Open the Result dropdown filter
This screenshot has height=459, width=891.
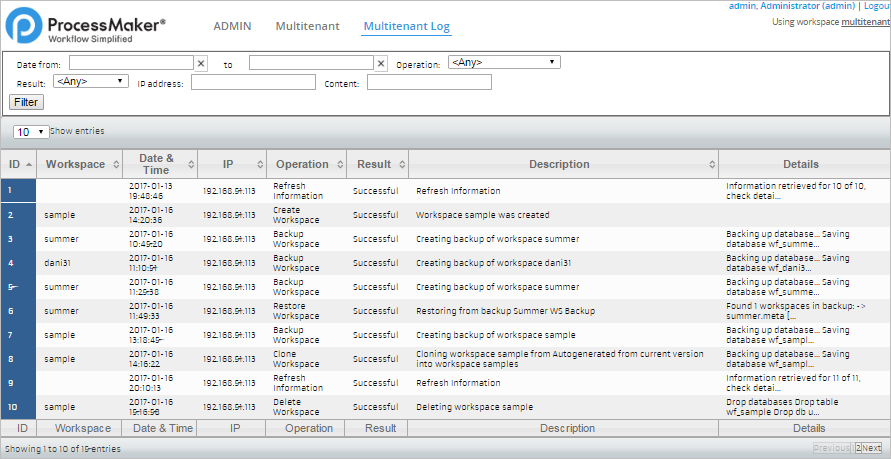tap(91, 82)
